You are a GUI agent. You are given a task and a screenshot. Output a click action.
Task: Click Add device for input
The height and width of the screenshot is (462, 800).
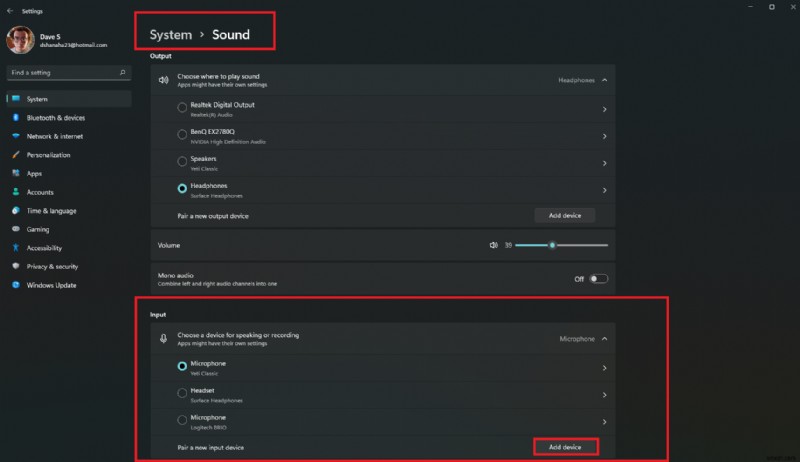565,447
